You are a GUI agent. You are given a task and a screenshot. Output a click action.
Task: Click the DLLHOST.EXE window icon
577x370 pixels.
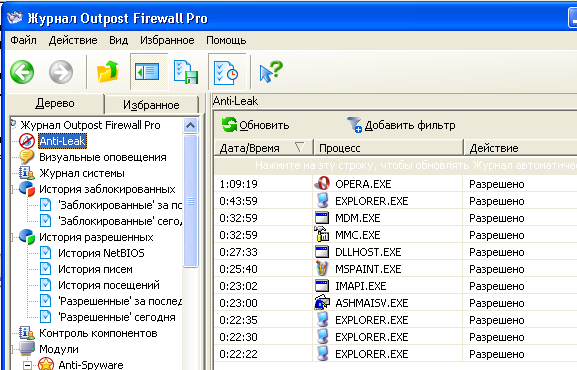point(322,252)
